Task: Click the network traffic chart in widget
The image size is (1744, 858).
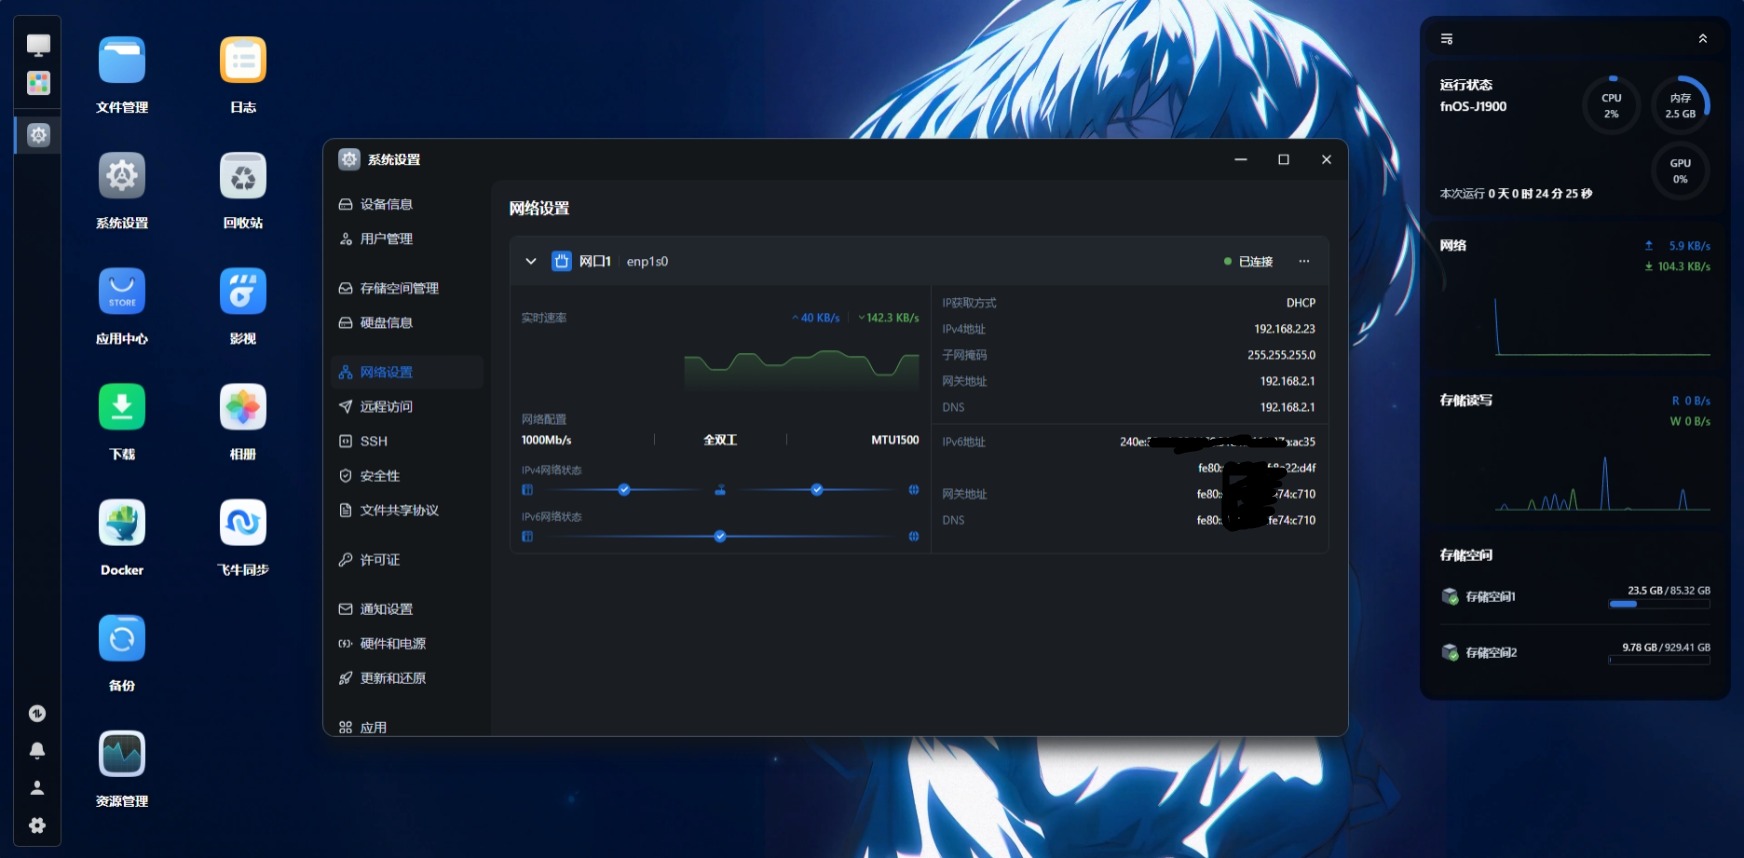Action: pos(1602,326)
